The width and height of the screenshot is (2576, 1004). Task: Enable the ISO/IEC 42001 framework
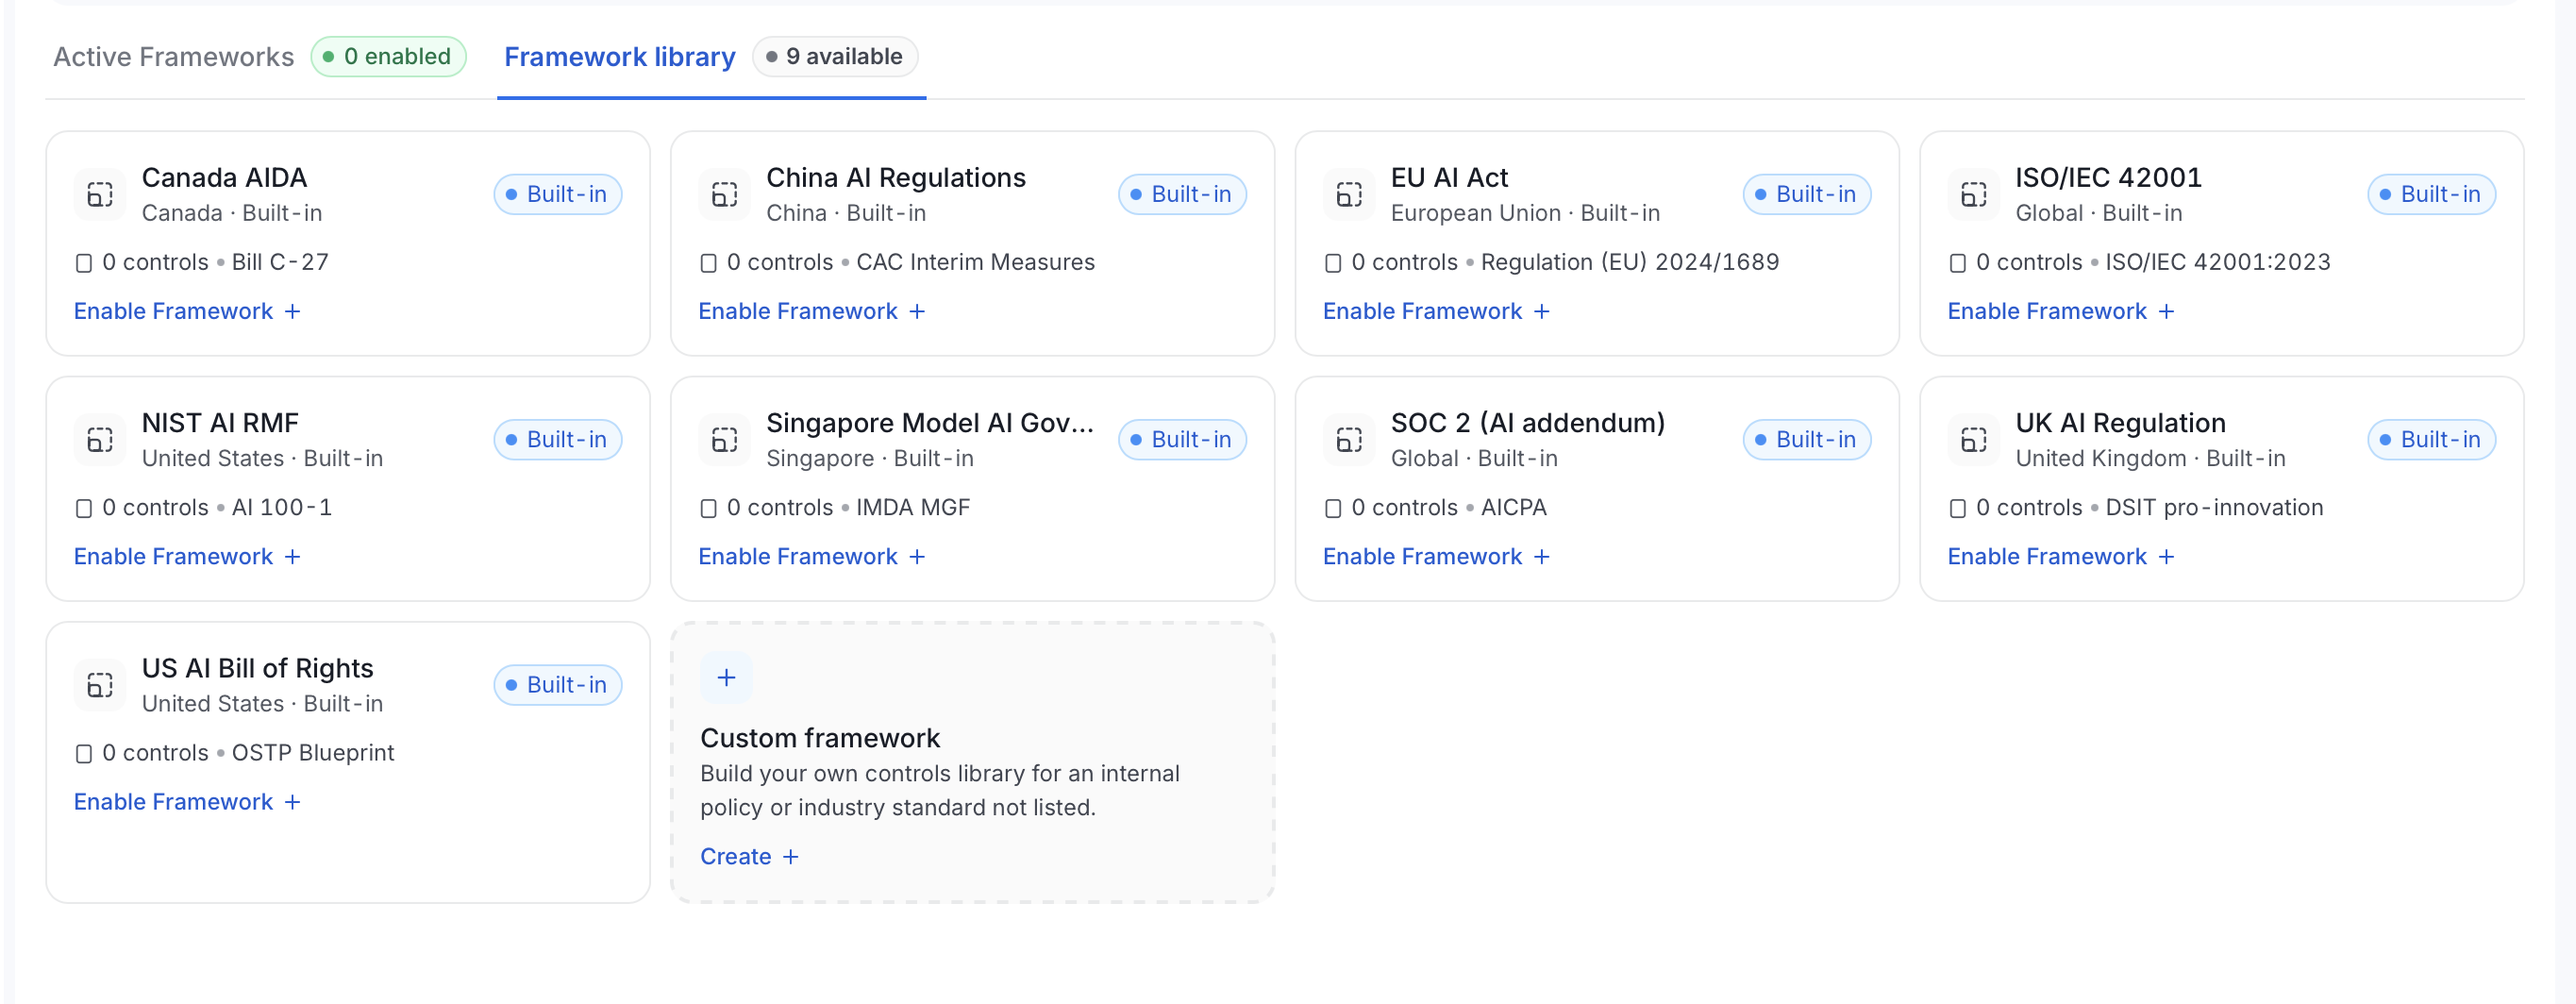click(x=2060, y=311)
